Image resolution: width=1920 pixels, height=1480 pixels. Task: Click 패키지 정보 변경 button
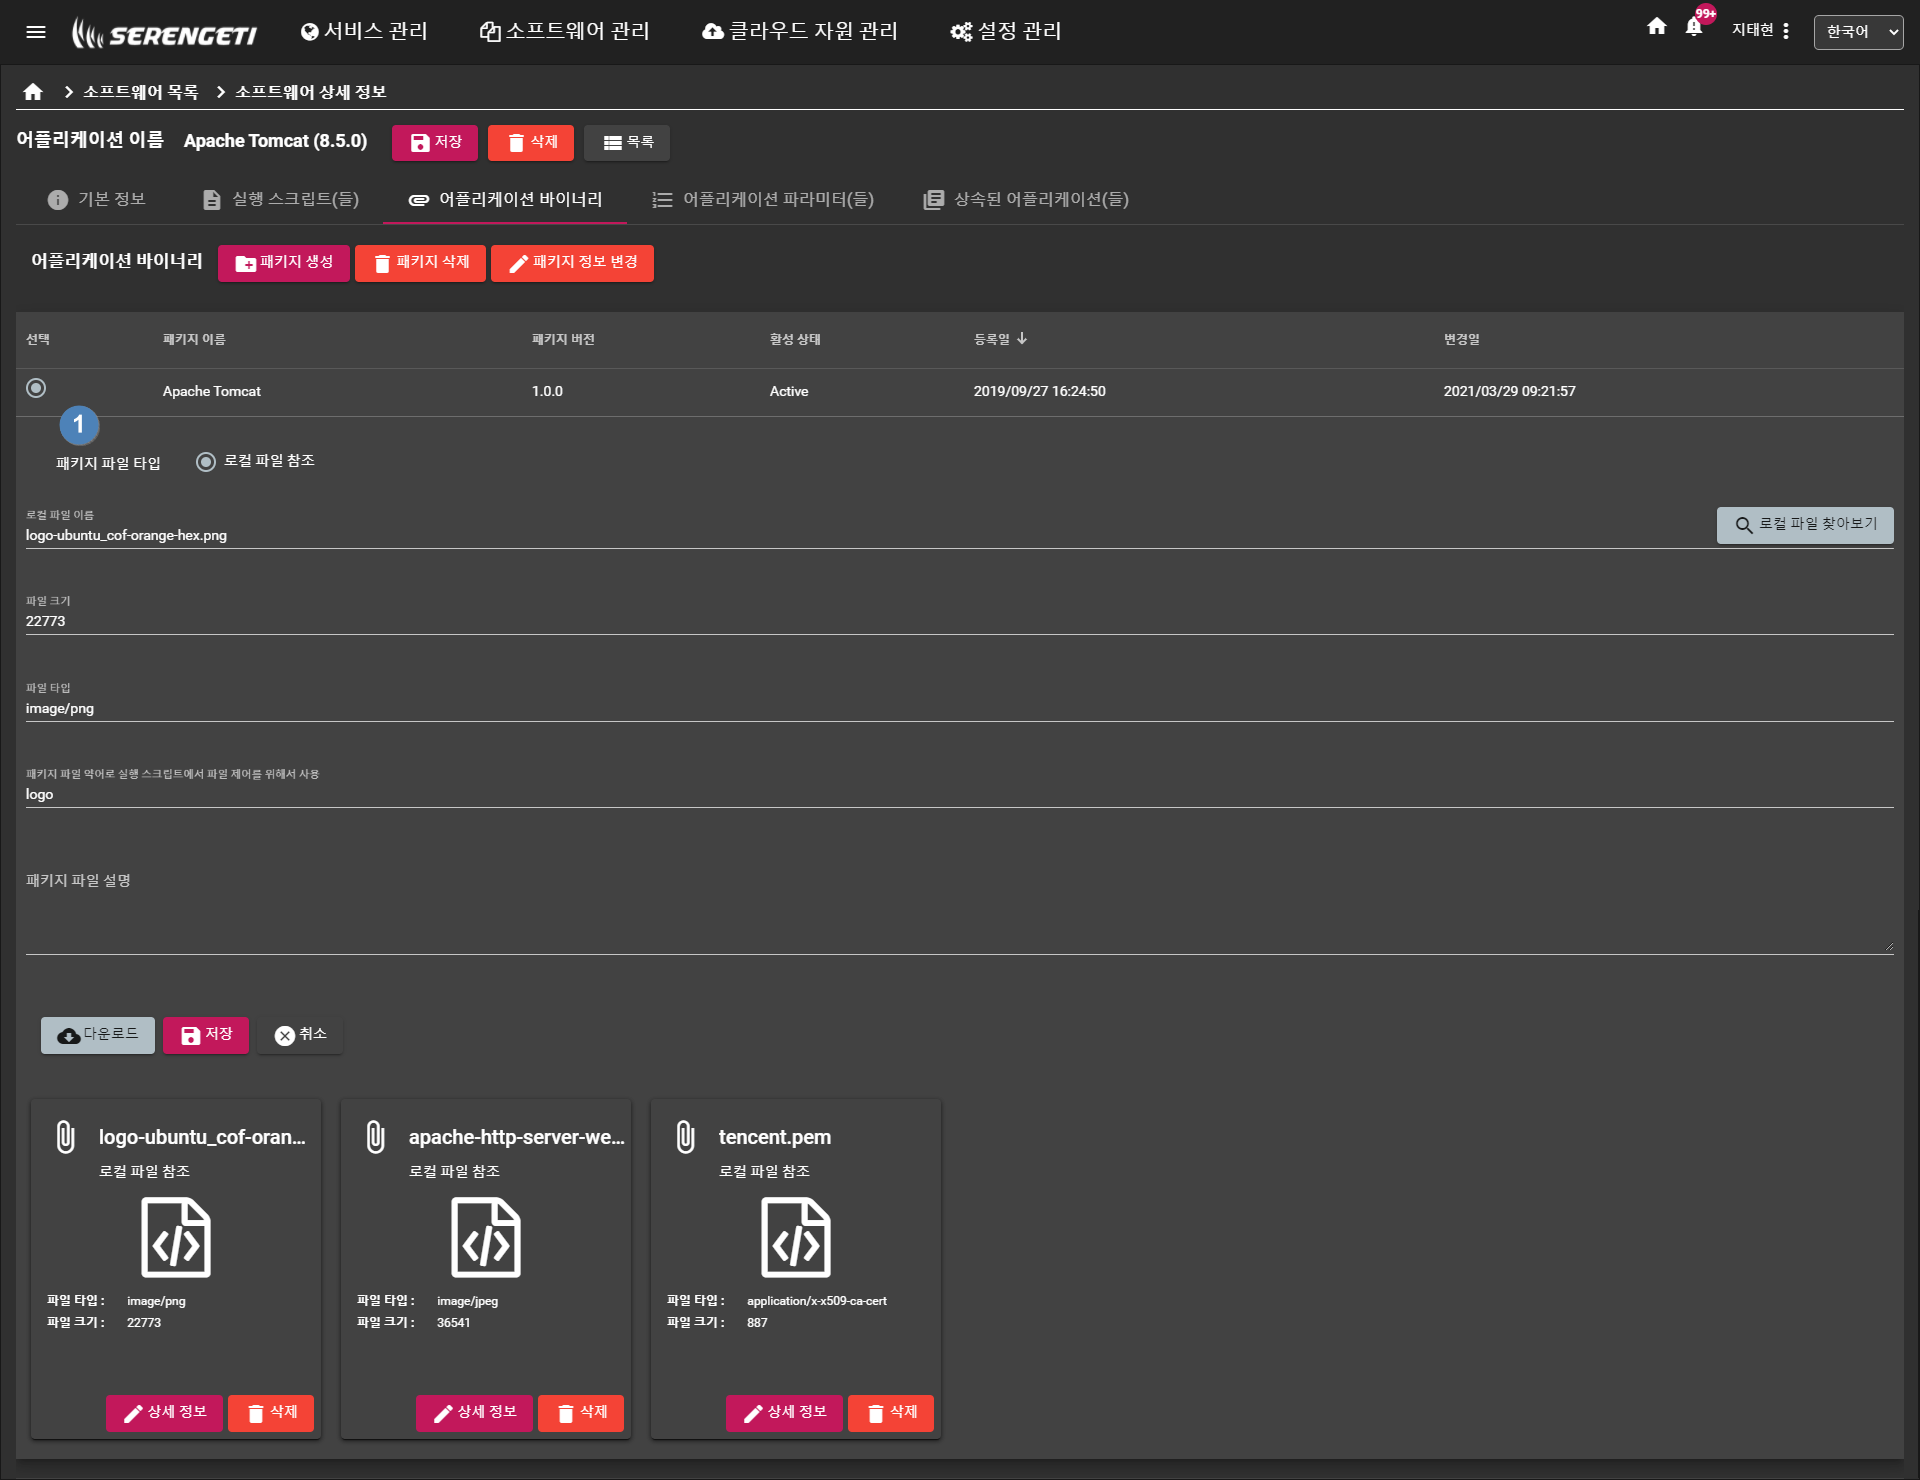(572, 263)
